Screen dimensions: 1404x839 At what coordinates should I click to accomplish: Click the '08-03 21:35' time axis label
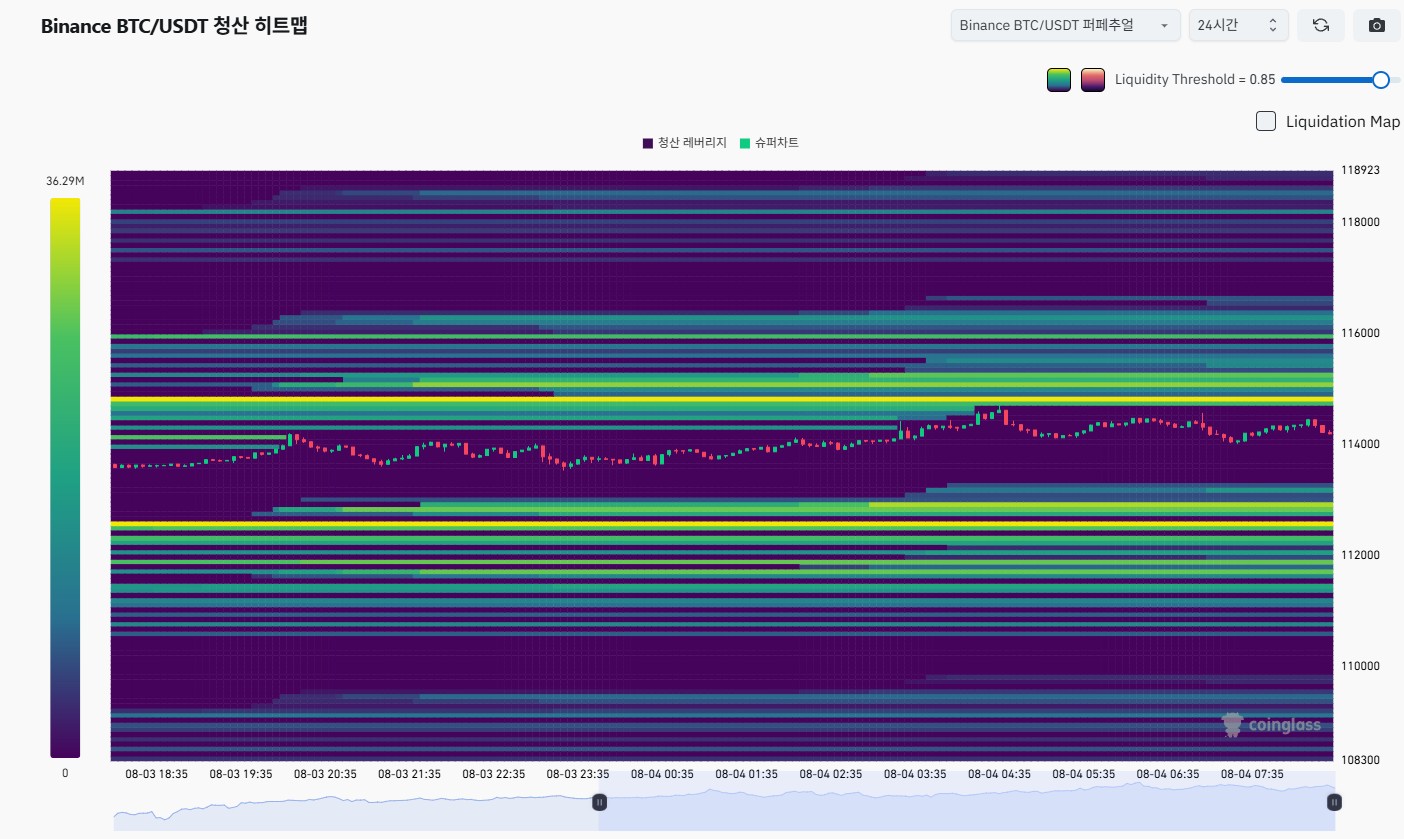pos(409,774)
